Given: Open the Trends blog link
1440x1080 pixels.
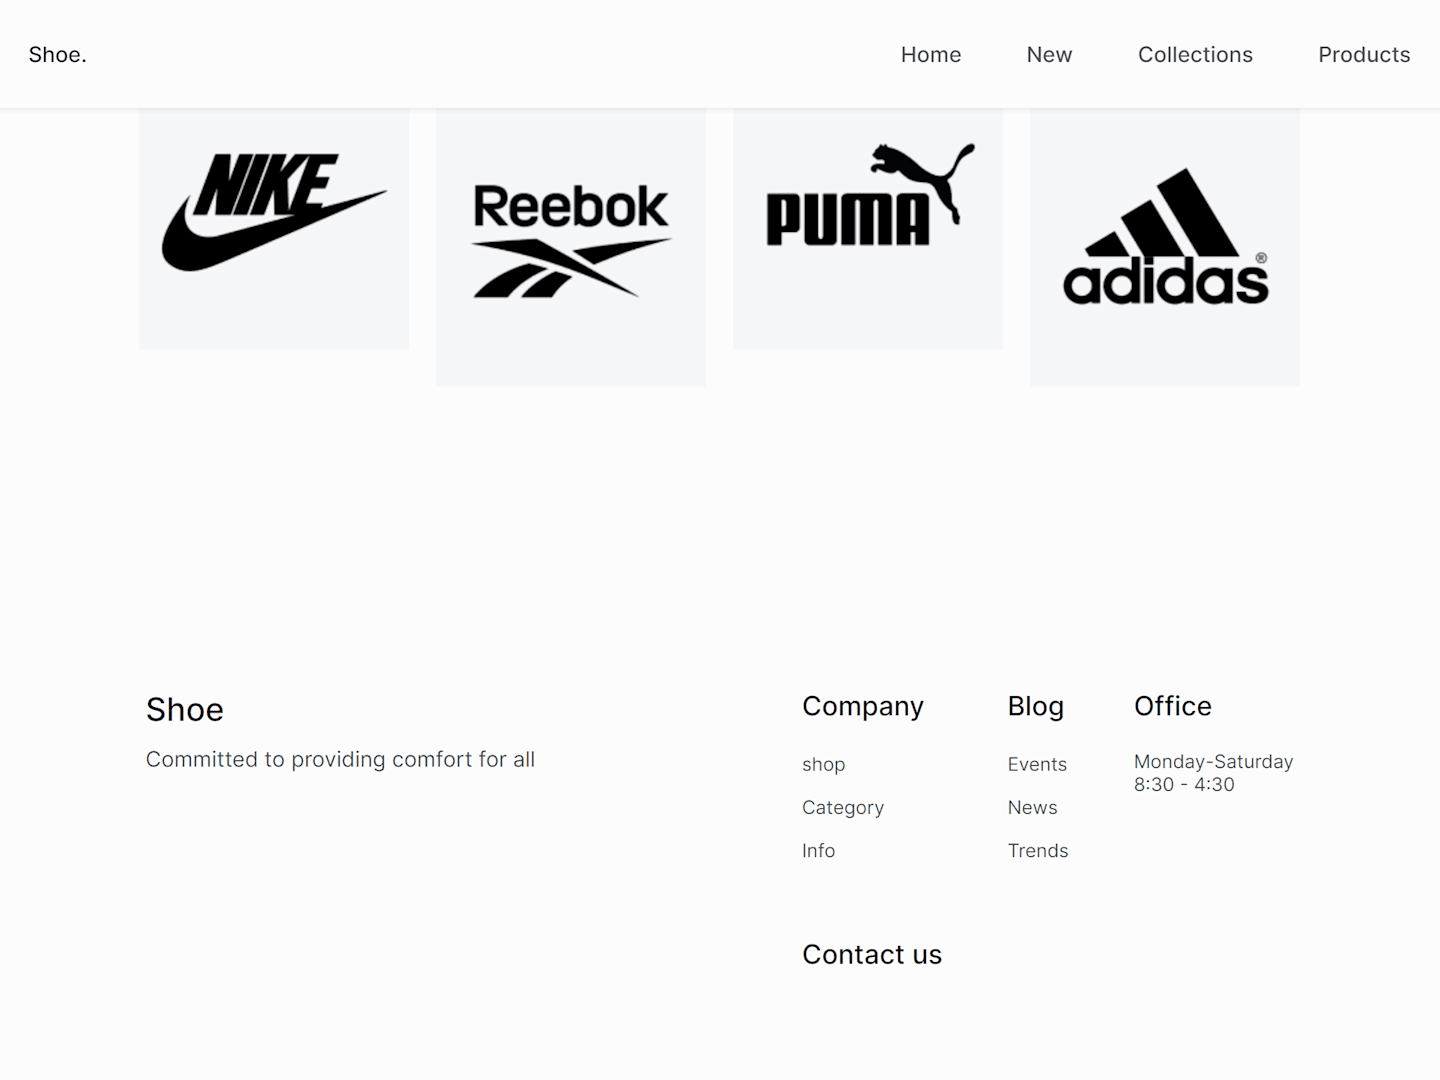Looking at the screenshot, I should pyautogui.click(x=1038, y=850).
